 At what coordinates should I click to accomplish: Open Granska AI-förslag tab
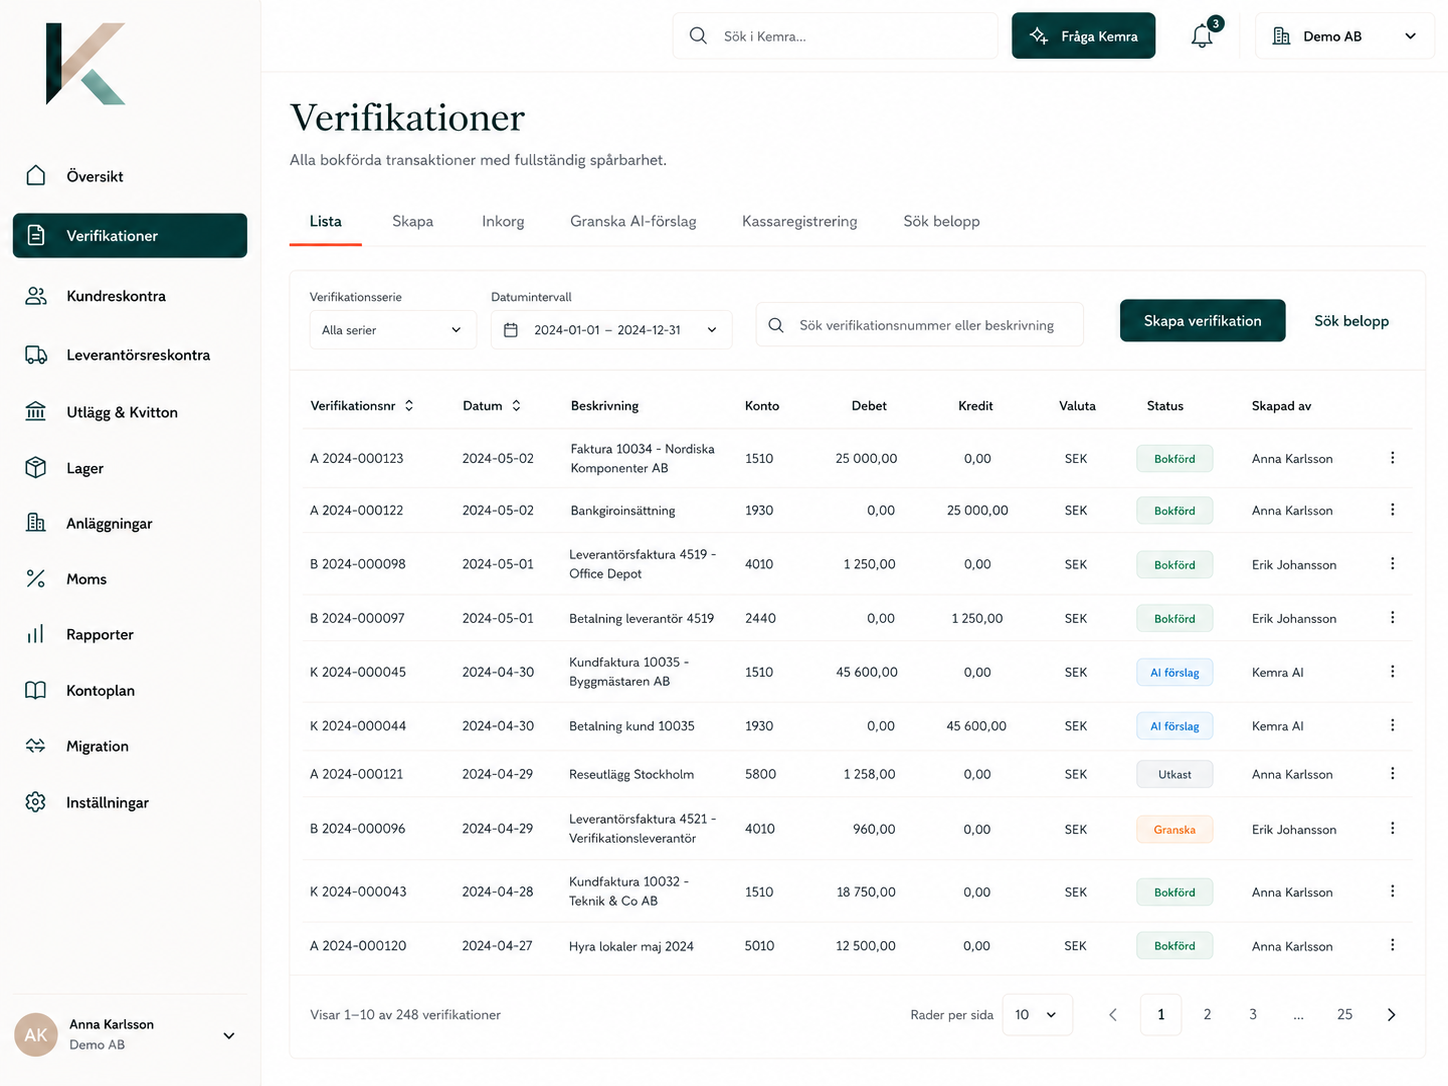point(633,221)
